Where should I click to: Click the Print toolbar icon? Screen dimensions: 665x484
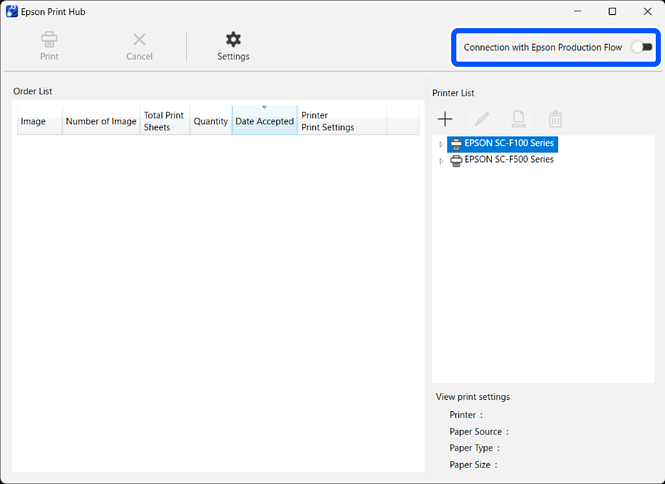tap(49, 40)
